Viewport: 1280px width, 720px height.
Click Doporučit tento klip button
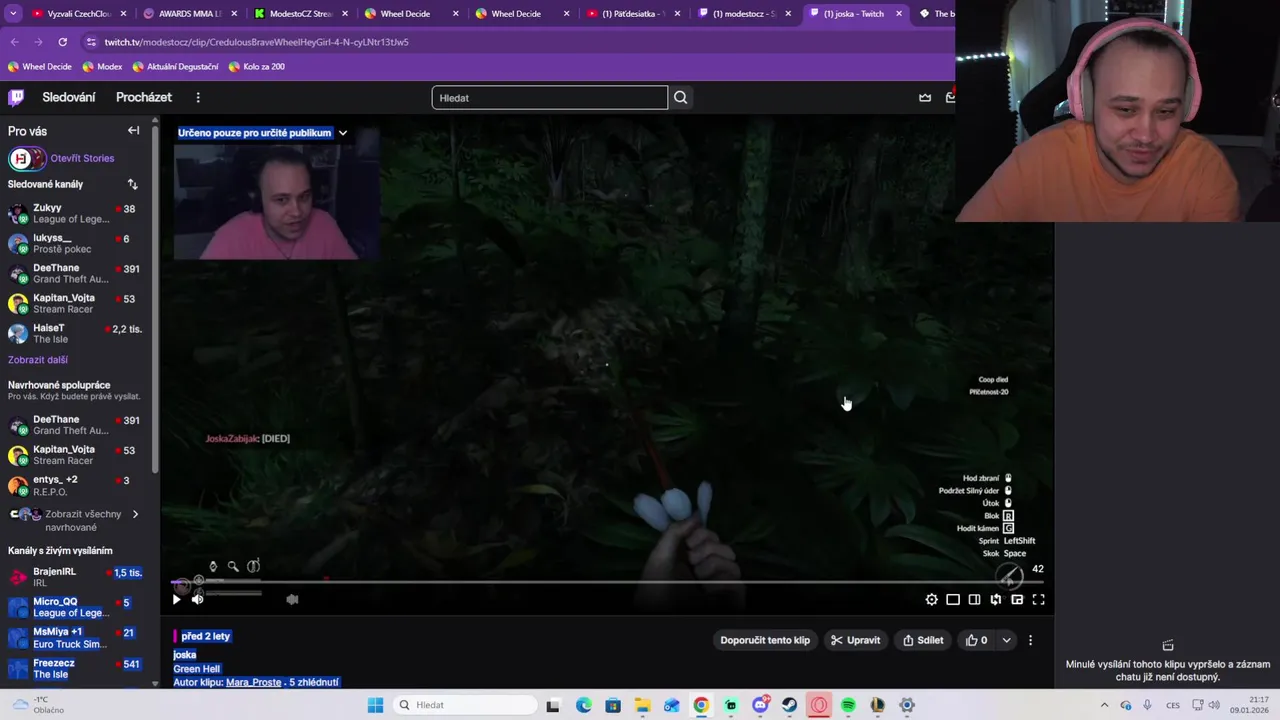coord(765,640)
